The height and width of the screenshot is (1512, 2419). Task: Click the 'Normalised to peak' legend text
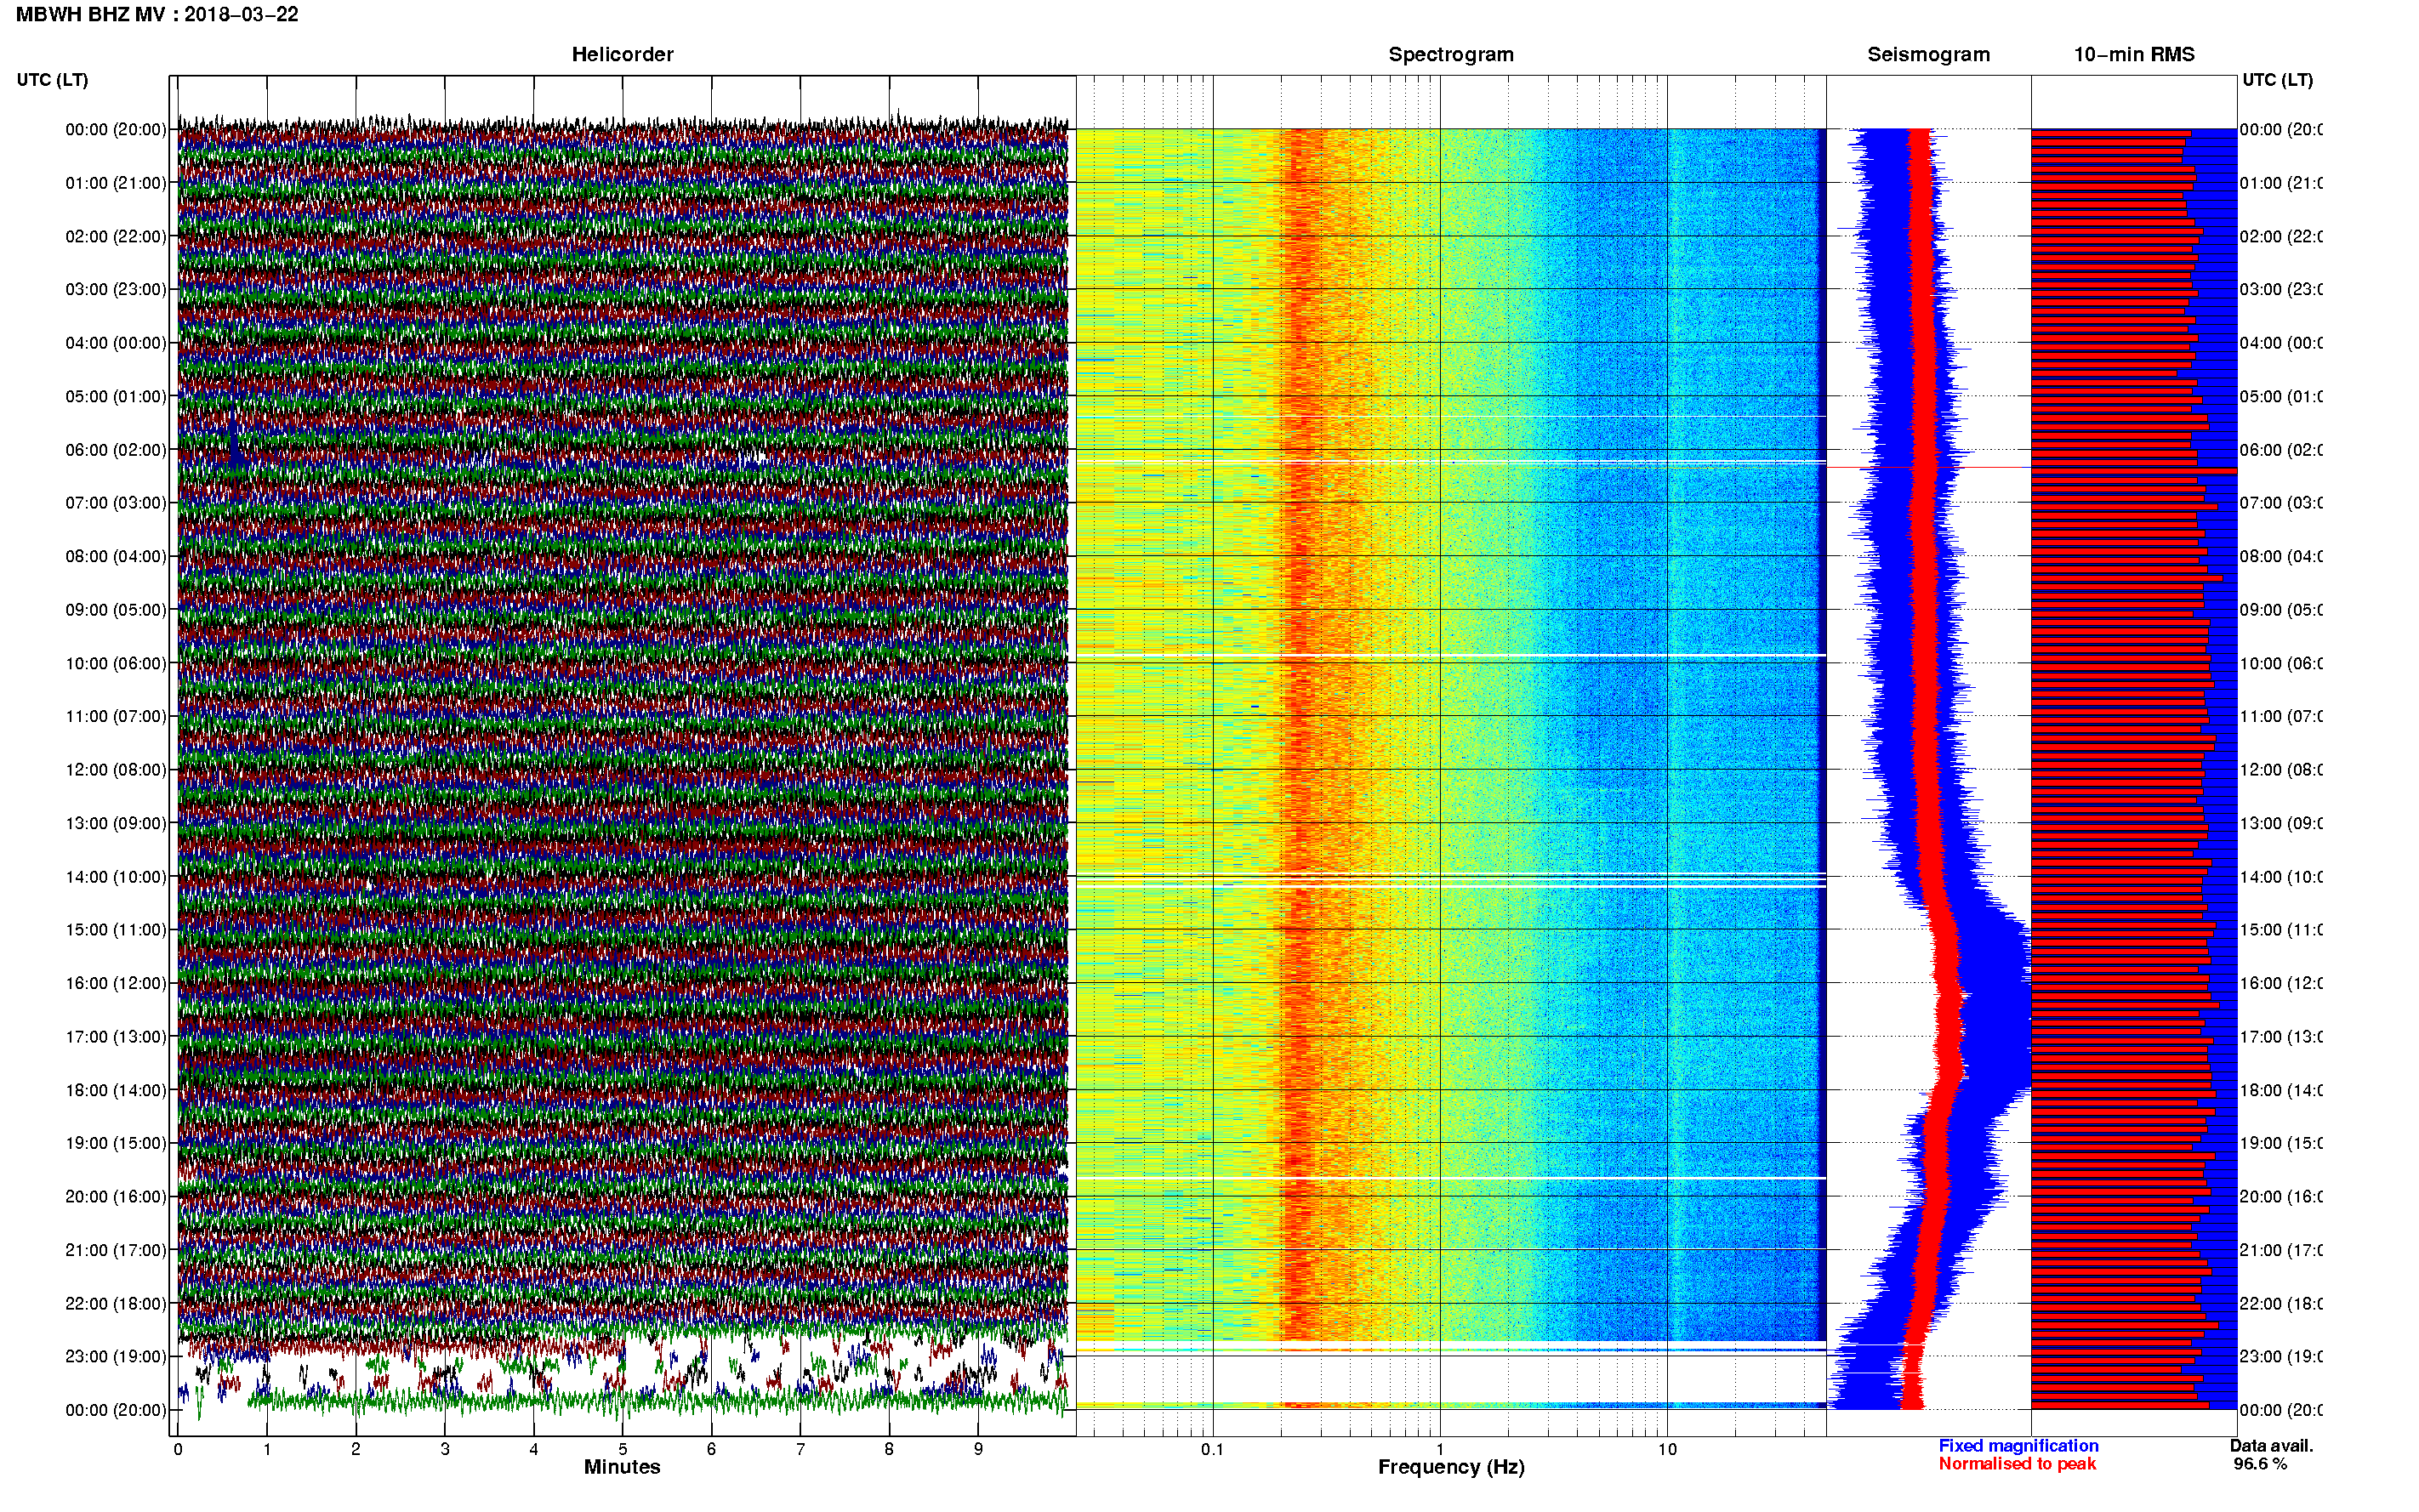[x=2017, y=1464]
